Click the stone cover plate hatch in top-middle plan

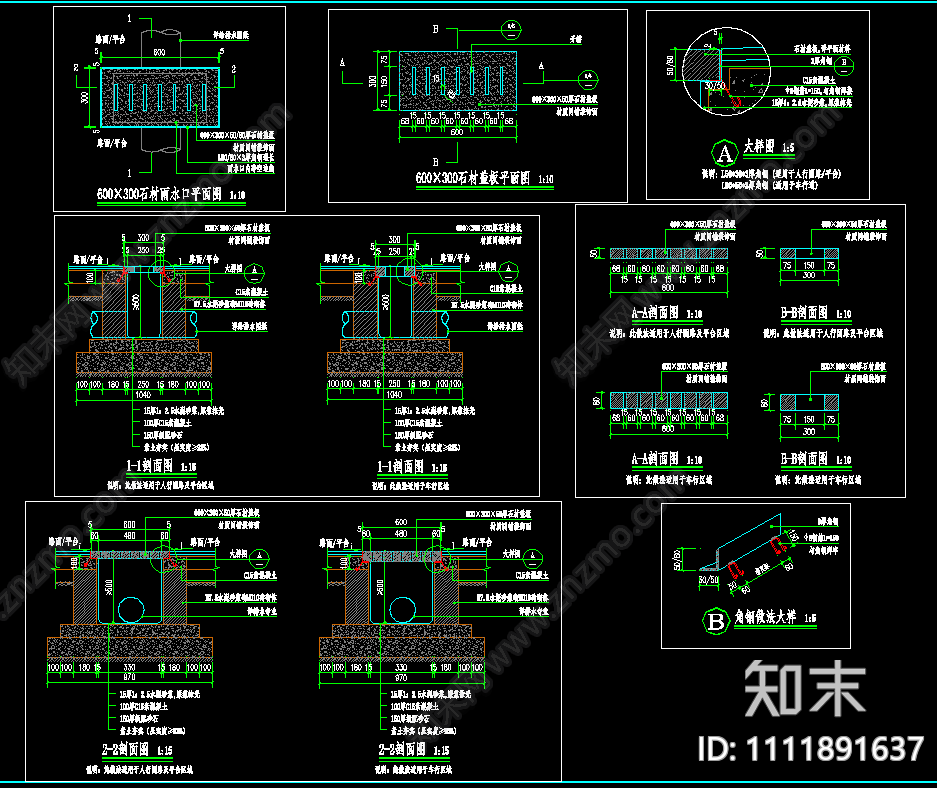click(457, 78)
